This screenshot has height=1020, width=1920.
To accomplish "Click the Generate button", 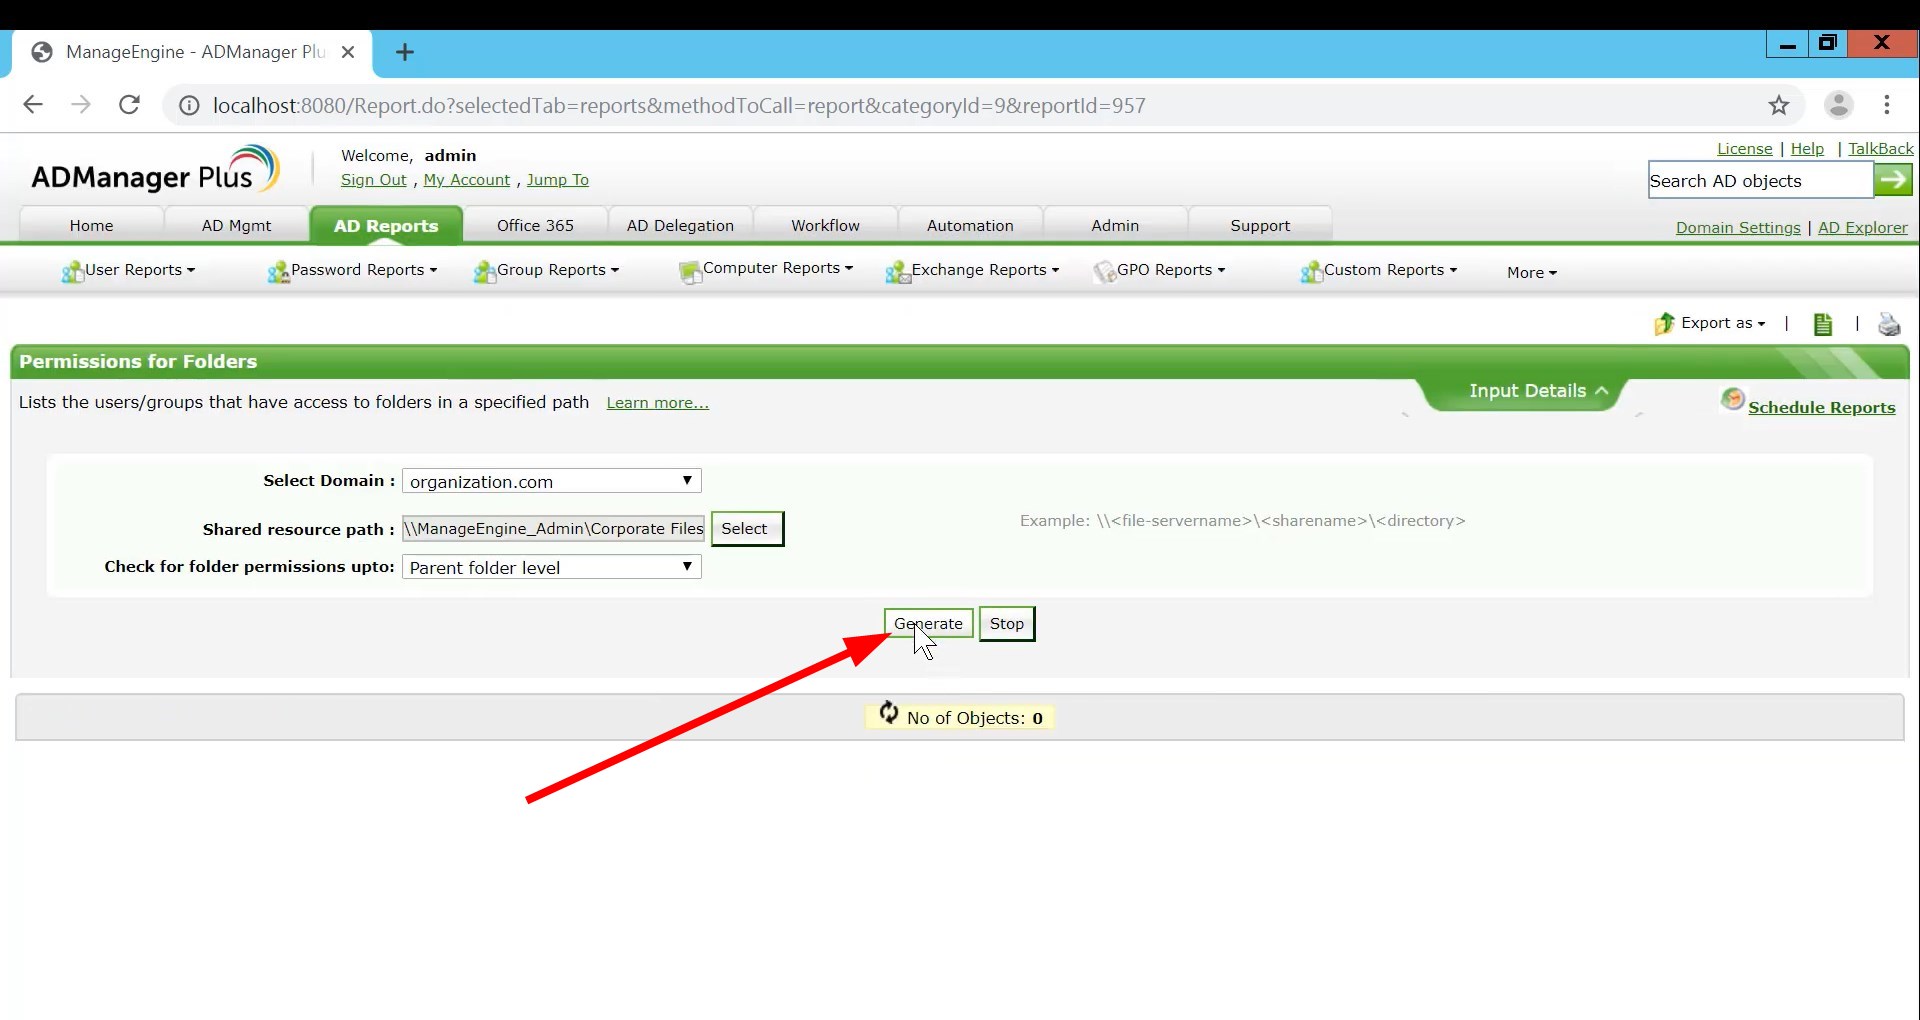I will [x=928, y=622].
